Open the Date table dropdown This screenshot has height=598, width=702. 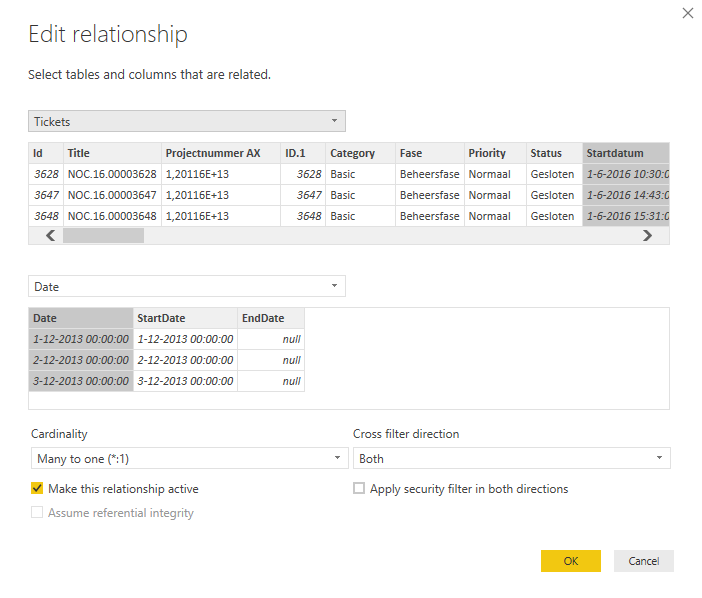point(187,286)
